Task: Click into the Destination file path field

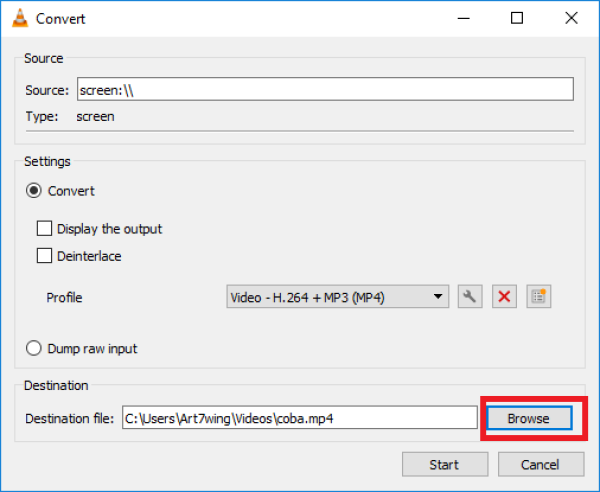Action: 298,418
